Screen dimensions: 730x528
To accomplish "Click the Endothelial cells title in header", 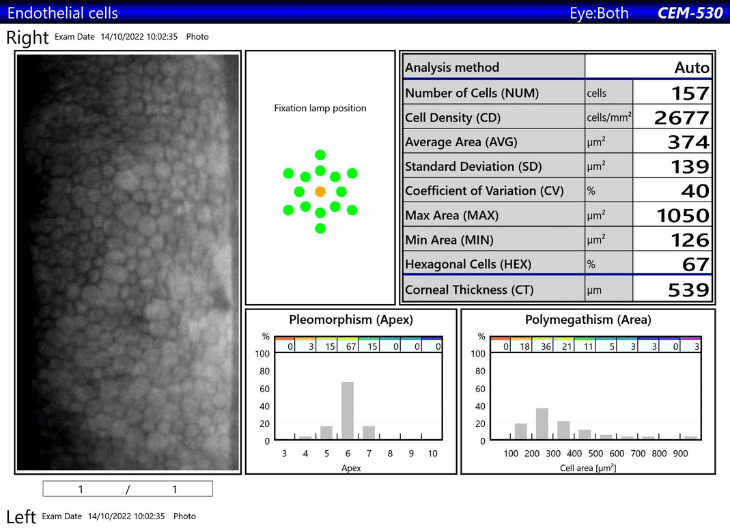I will coord(62,13).
